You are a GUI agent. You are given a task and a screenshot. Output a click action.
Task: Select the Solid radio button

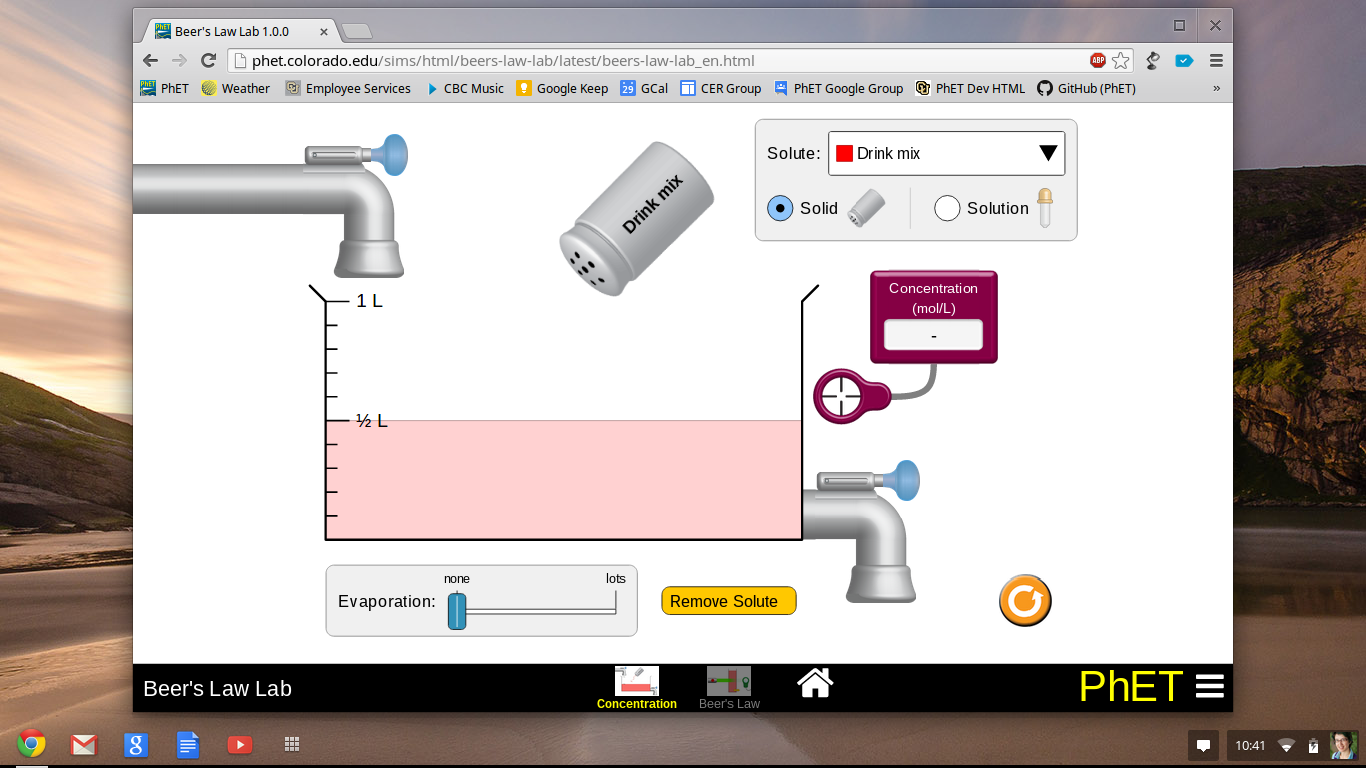pyautogui.click(x=780, y=208)
